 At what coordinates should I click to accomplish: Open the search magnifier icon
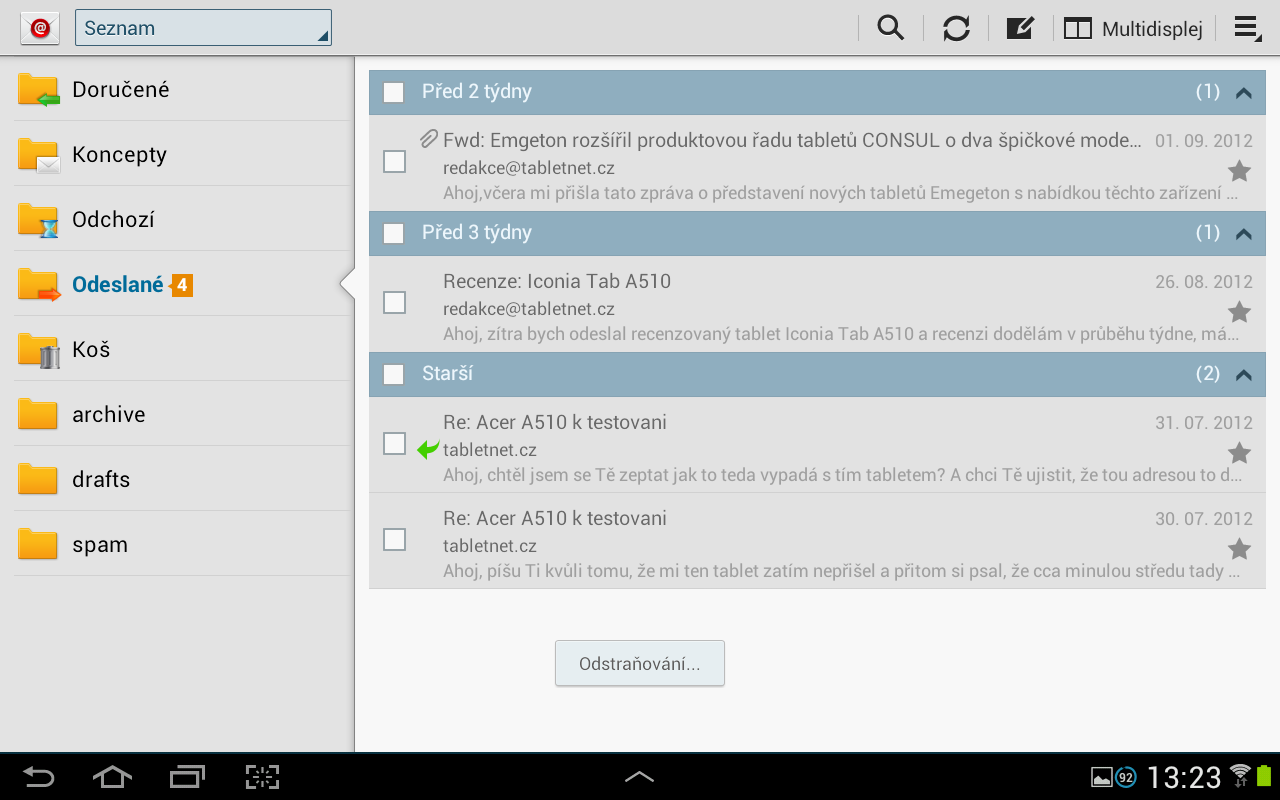tap(890, 28)
